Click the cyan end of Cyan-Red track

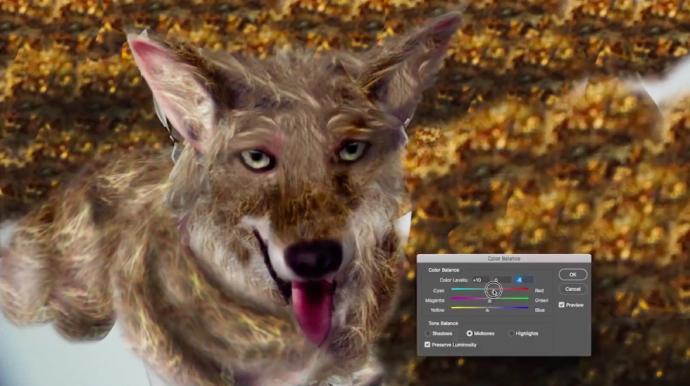pyautogui.click(x=455, y=289)
